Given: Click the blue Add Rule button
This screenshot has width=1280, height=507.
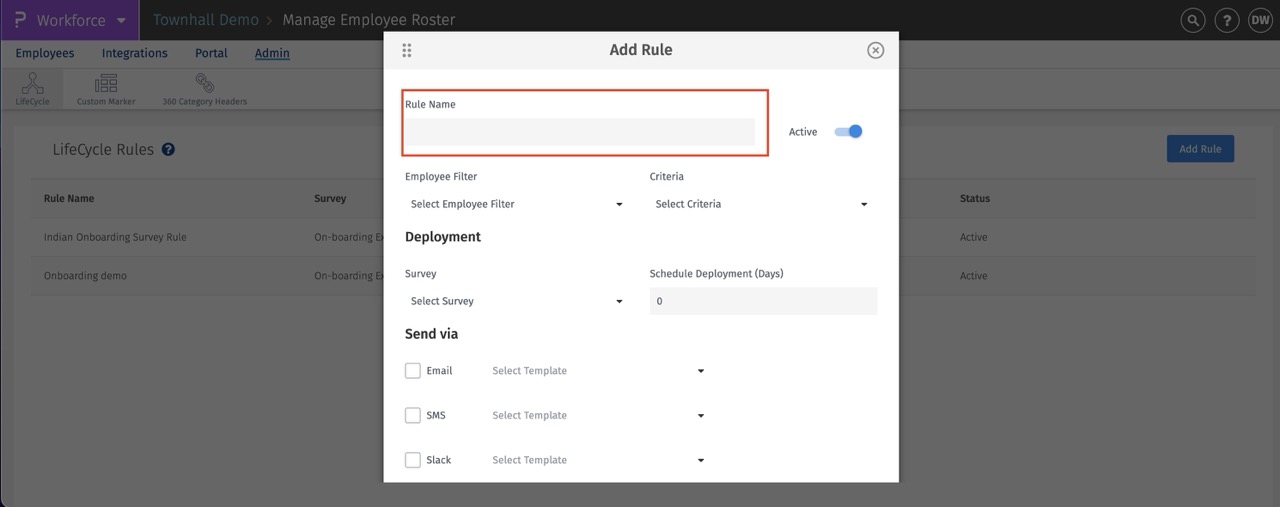Looking at the screenshot, I should [1200, 149].
